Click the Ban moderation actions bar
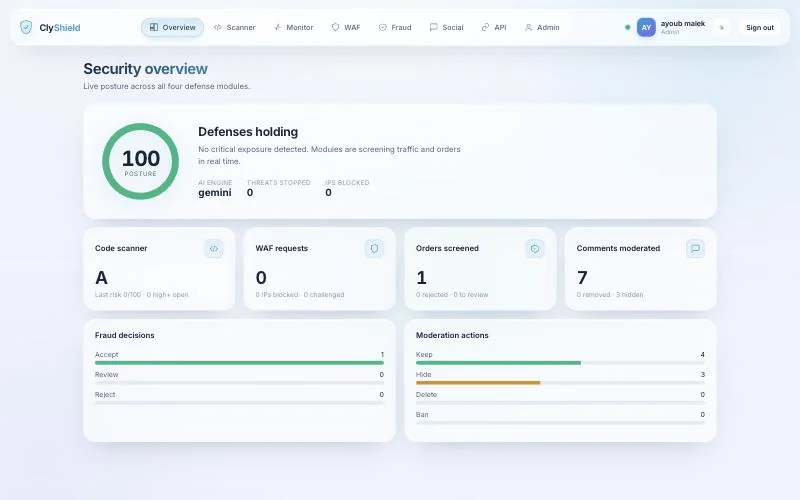Screen dimensions: 800x500 click(x=560, y=422)
